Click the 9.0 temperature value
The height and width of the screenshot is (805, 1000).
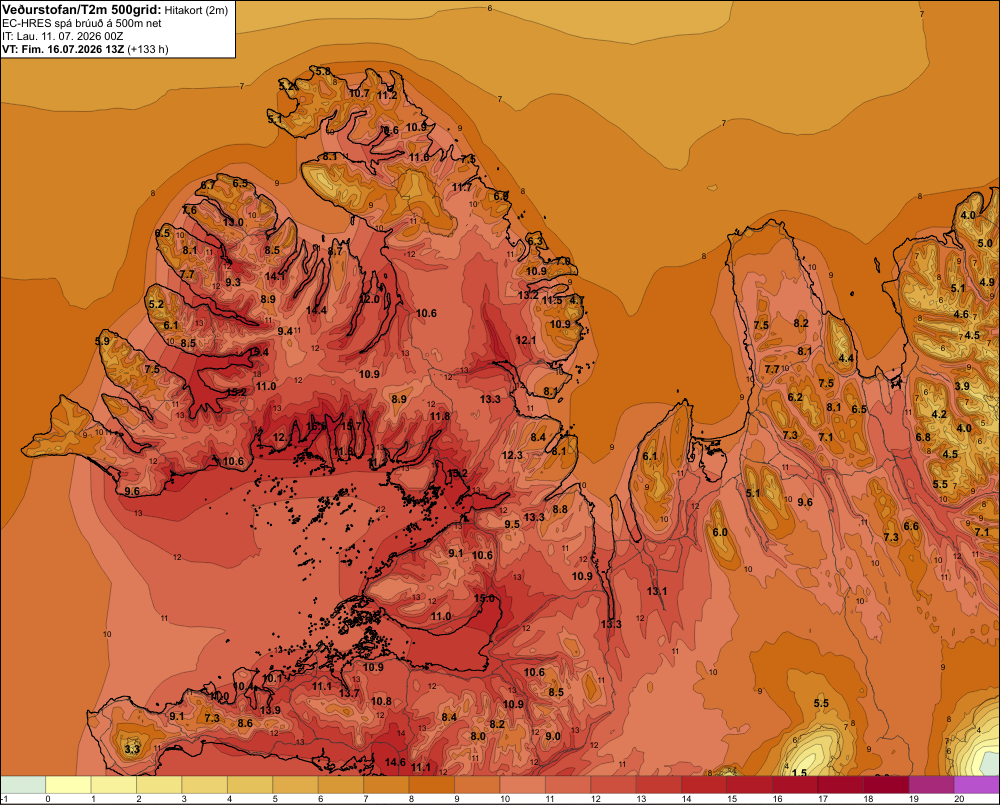(553, 735)
